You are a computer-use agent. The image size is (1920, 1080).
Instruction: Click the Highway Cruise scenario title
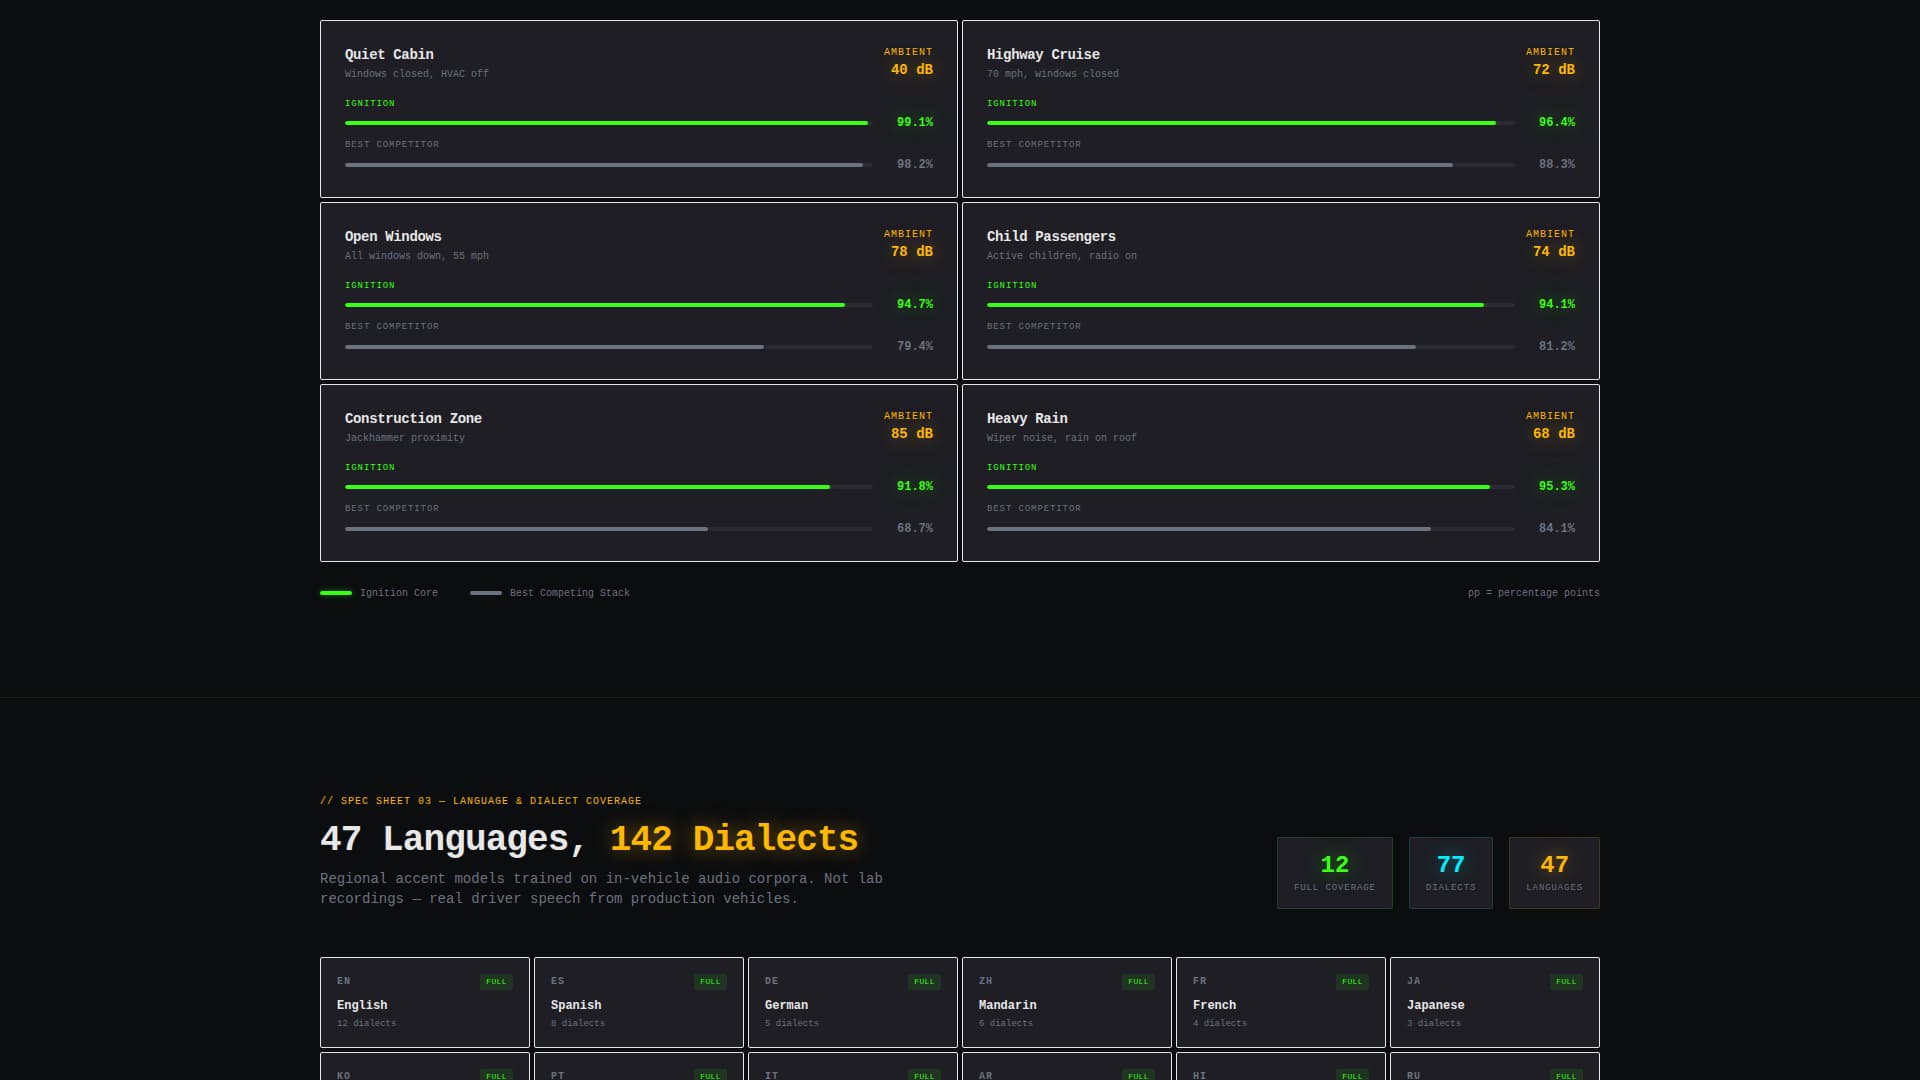click(x=1043, y=54)
